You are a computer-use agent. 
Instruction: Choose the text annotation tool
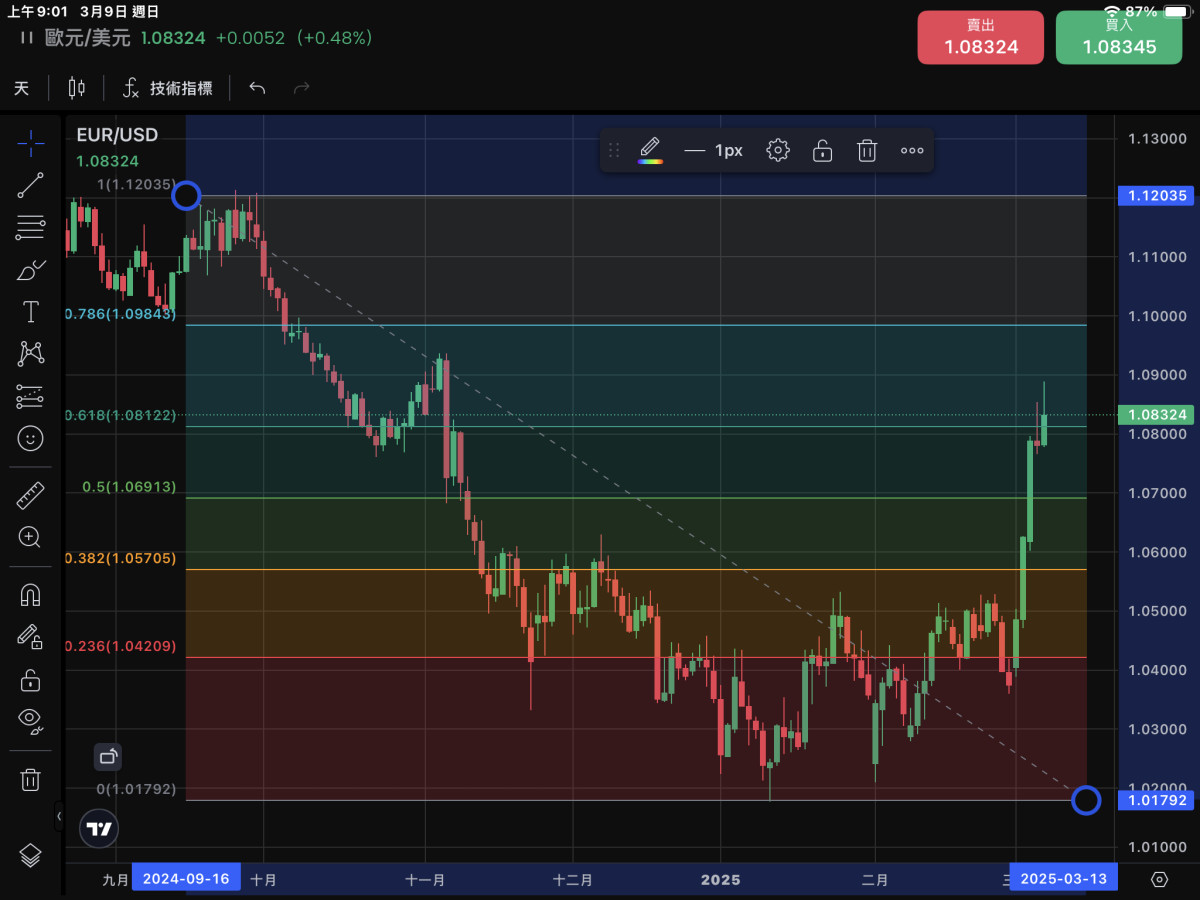[30, 312]
